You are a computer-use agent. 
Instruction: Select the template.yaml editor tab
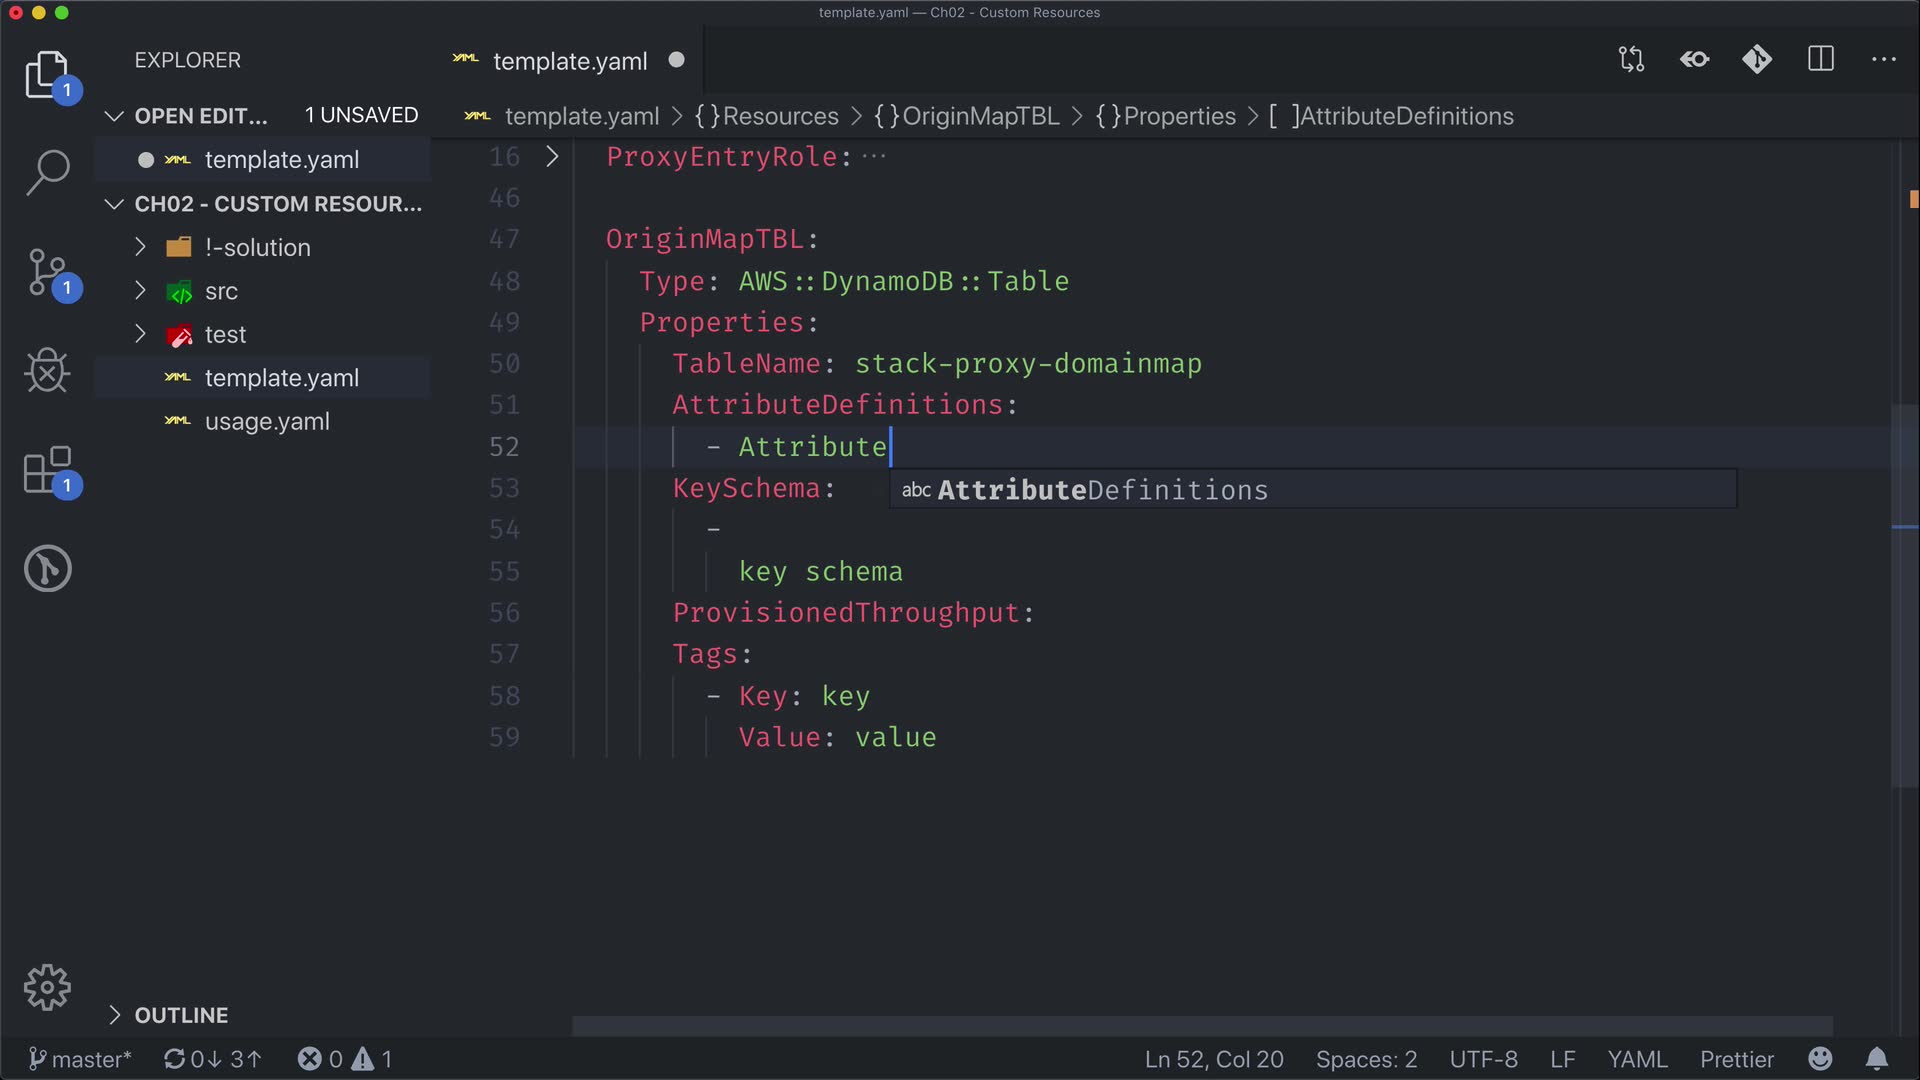click(569, 61)
